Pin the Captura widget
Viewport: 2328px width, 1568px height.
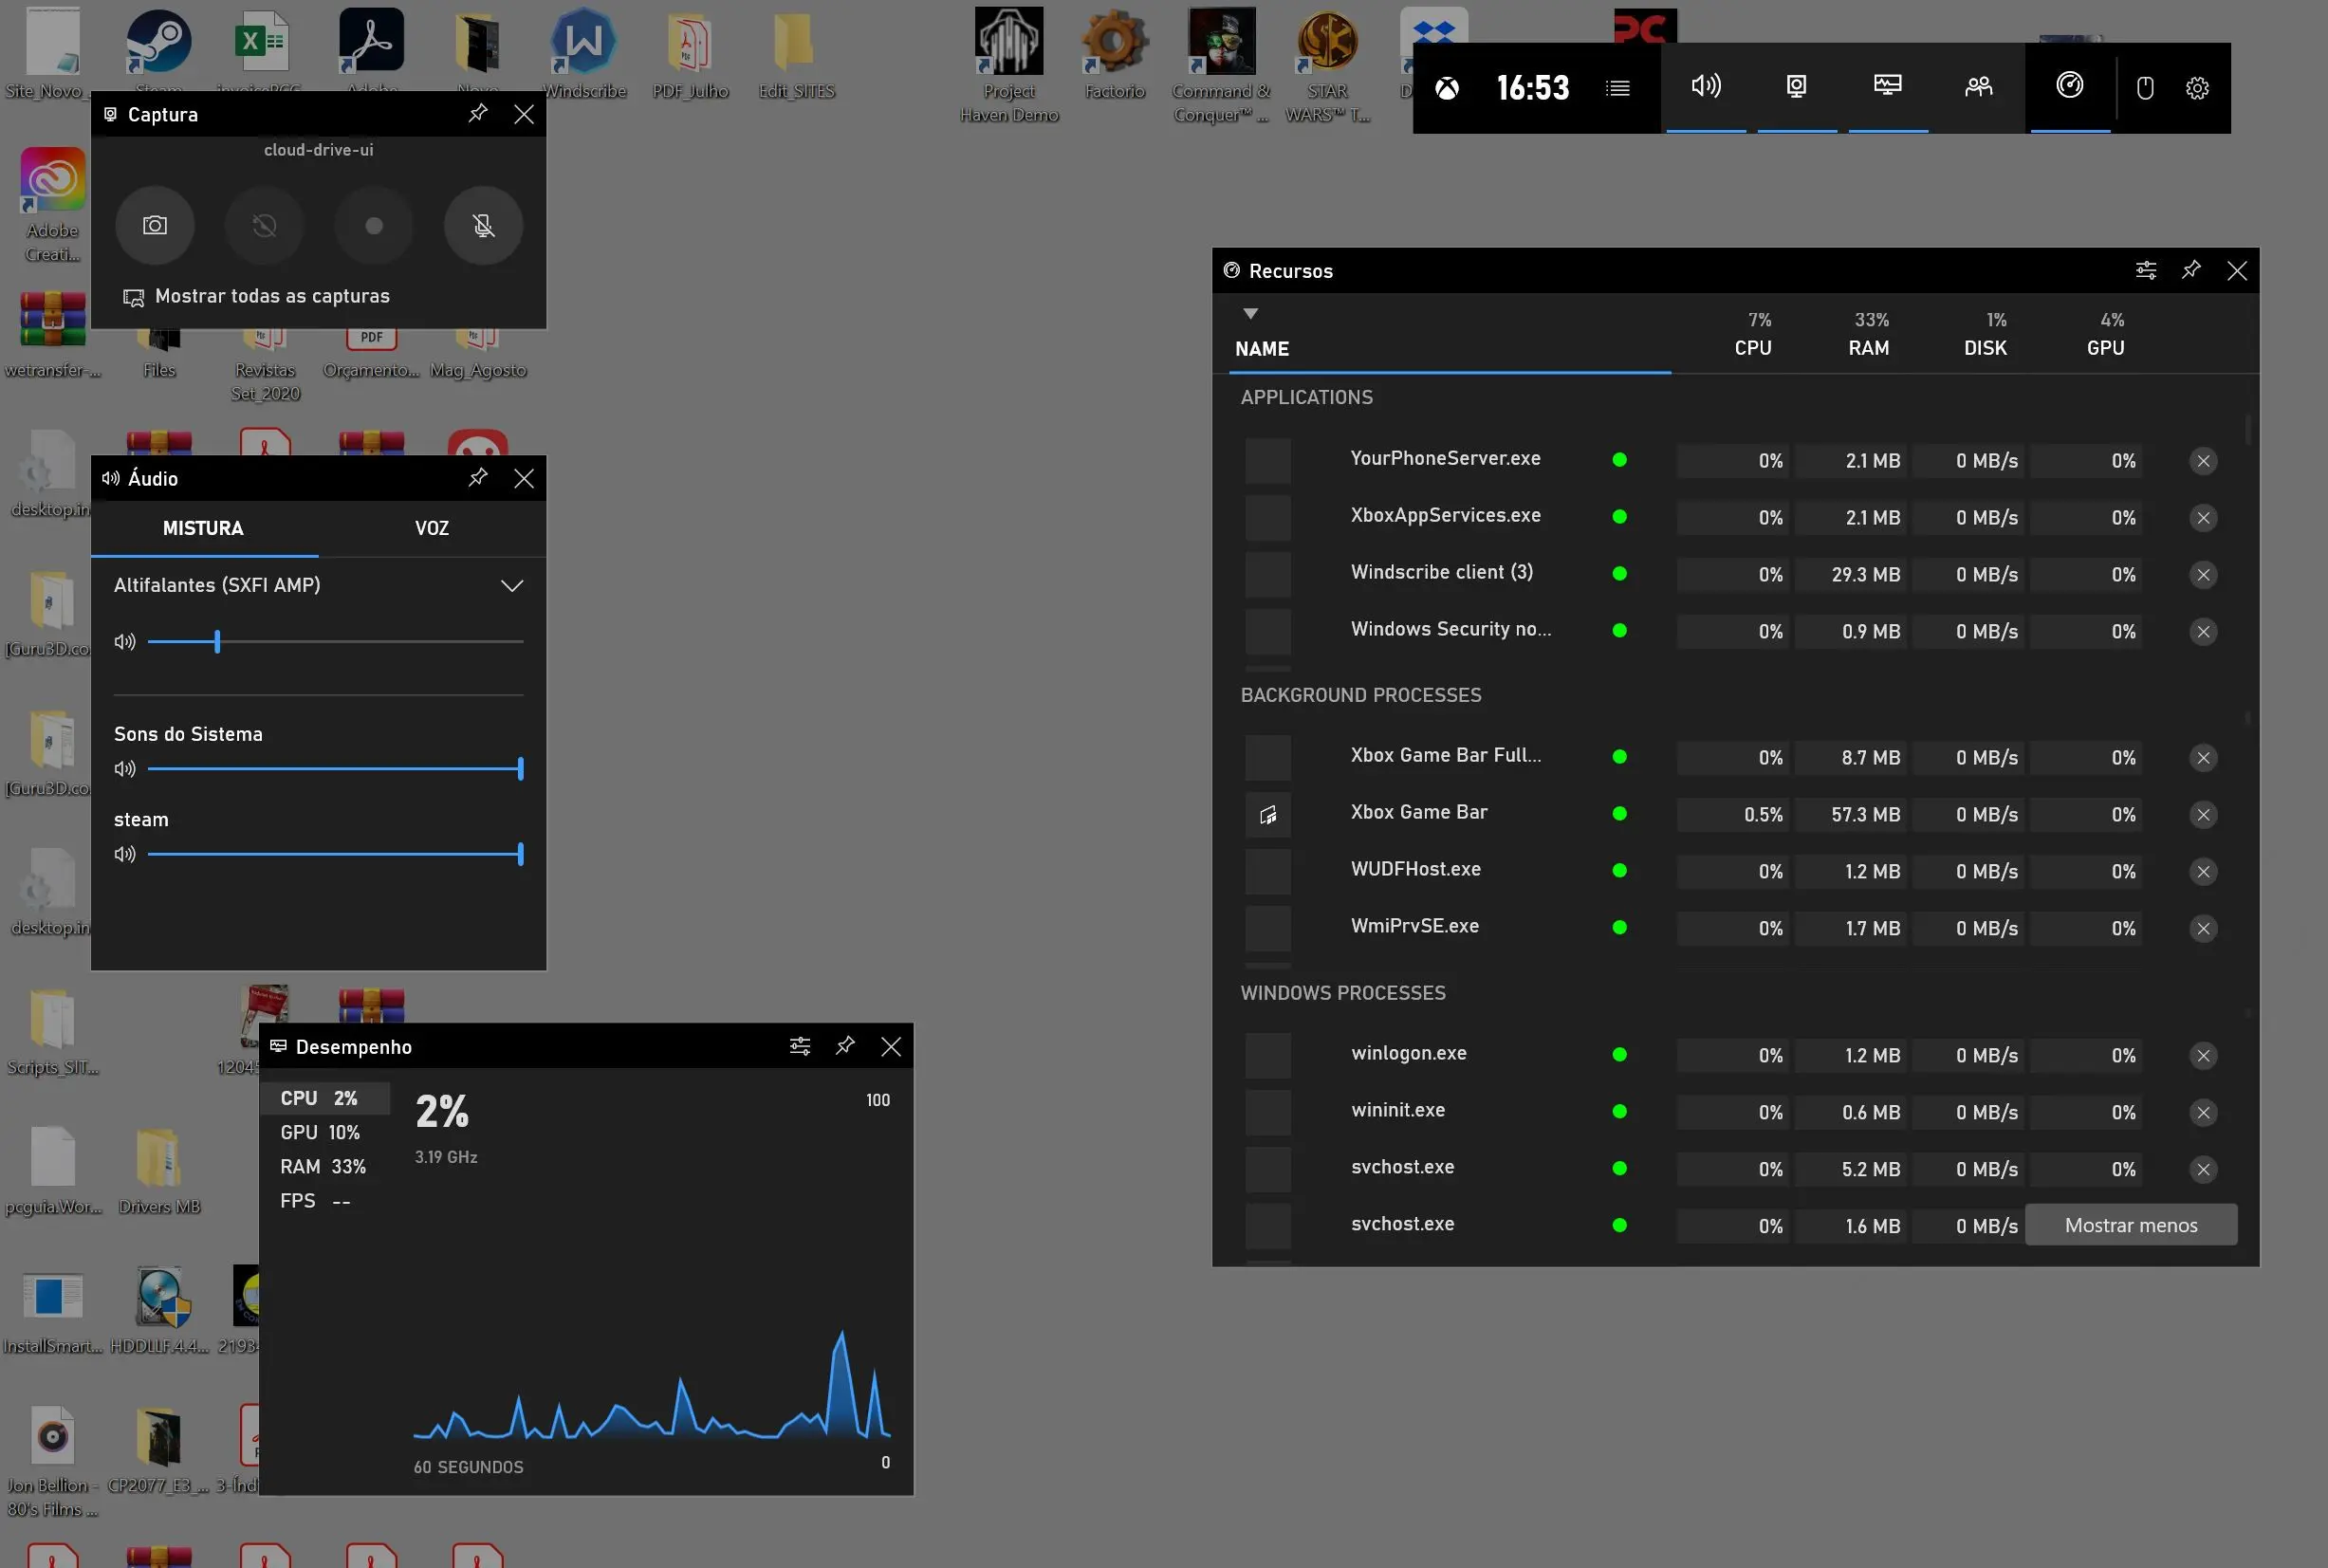[478, 114]
